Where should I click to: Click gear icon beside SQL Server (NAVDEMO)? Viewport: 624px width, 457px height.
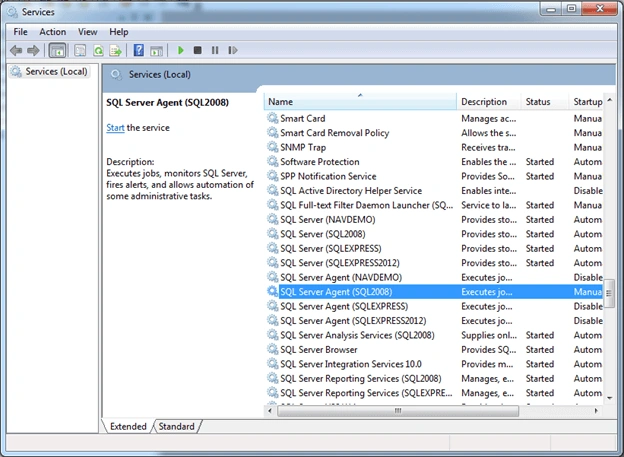tap(273, 219)
